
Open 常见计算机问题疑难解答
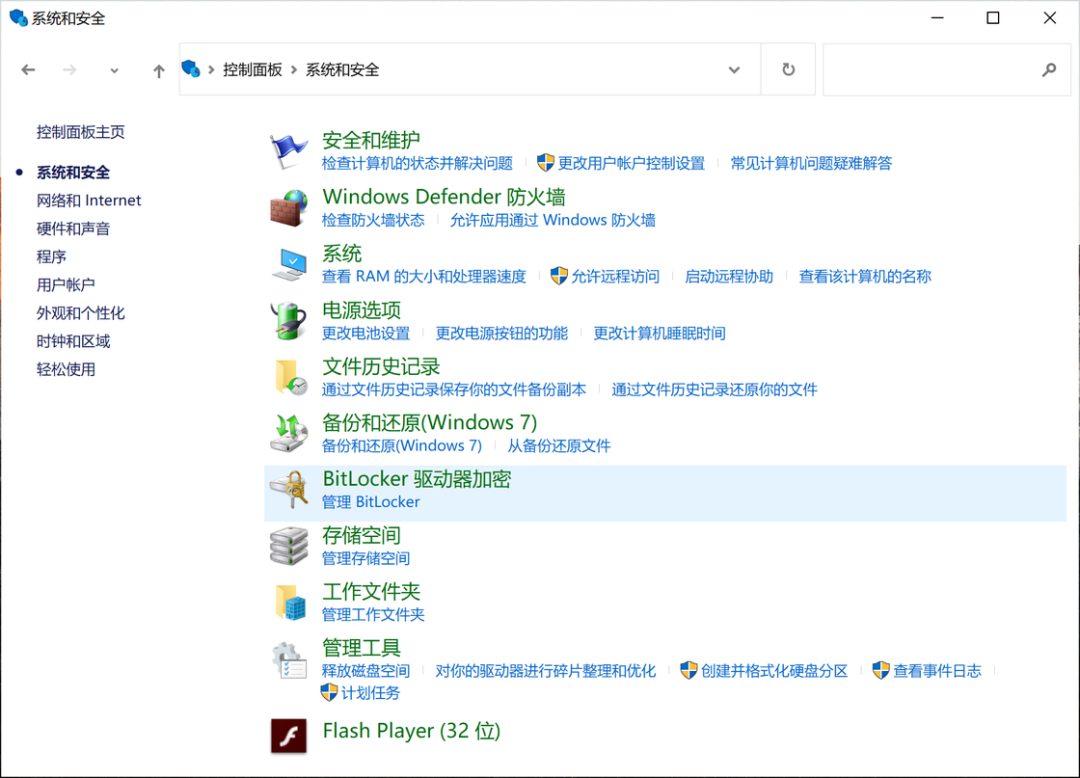811,163
